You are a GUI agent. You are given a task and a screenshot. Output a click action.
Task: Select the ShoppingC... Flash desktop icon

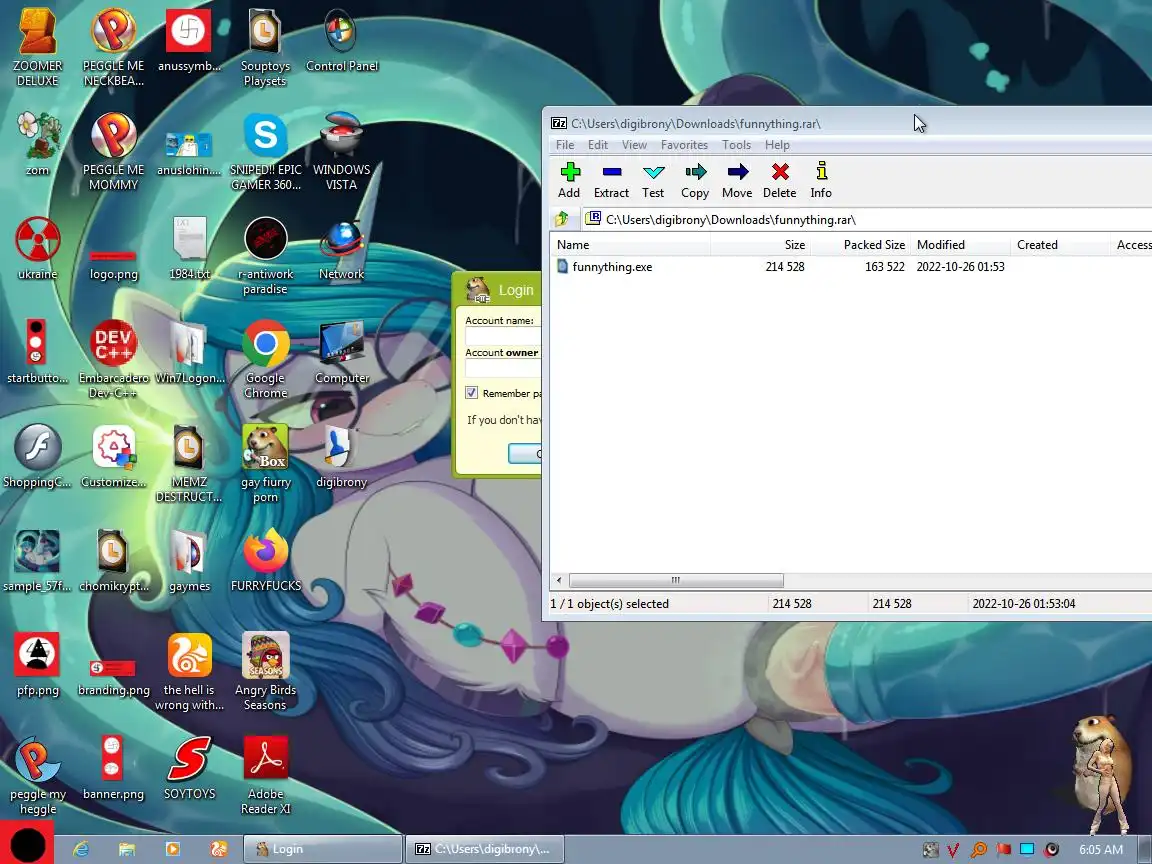tap(37, 457)
